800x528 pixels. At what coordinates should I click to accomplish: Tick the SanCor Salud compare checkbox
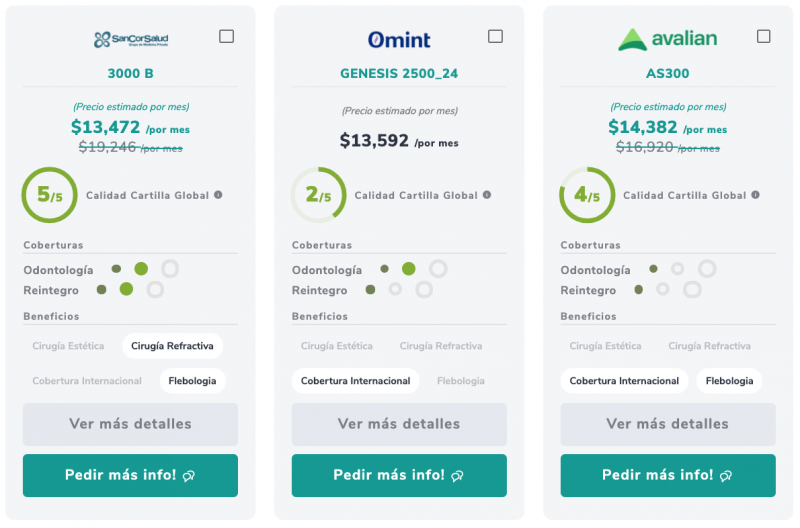(x=227, y=37)
